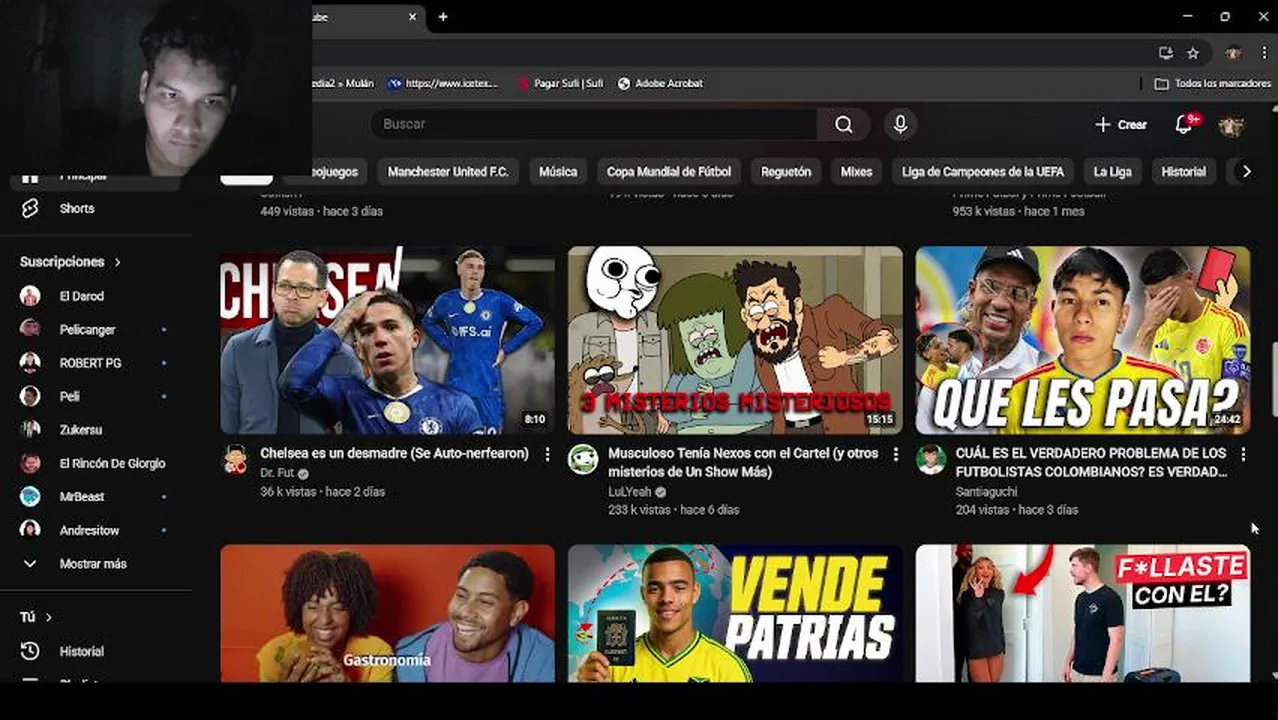Open the account avatar menu
Screen dimensions: 1278x720
click(x=1231, y=125)
